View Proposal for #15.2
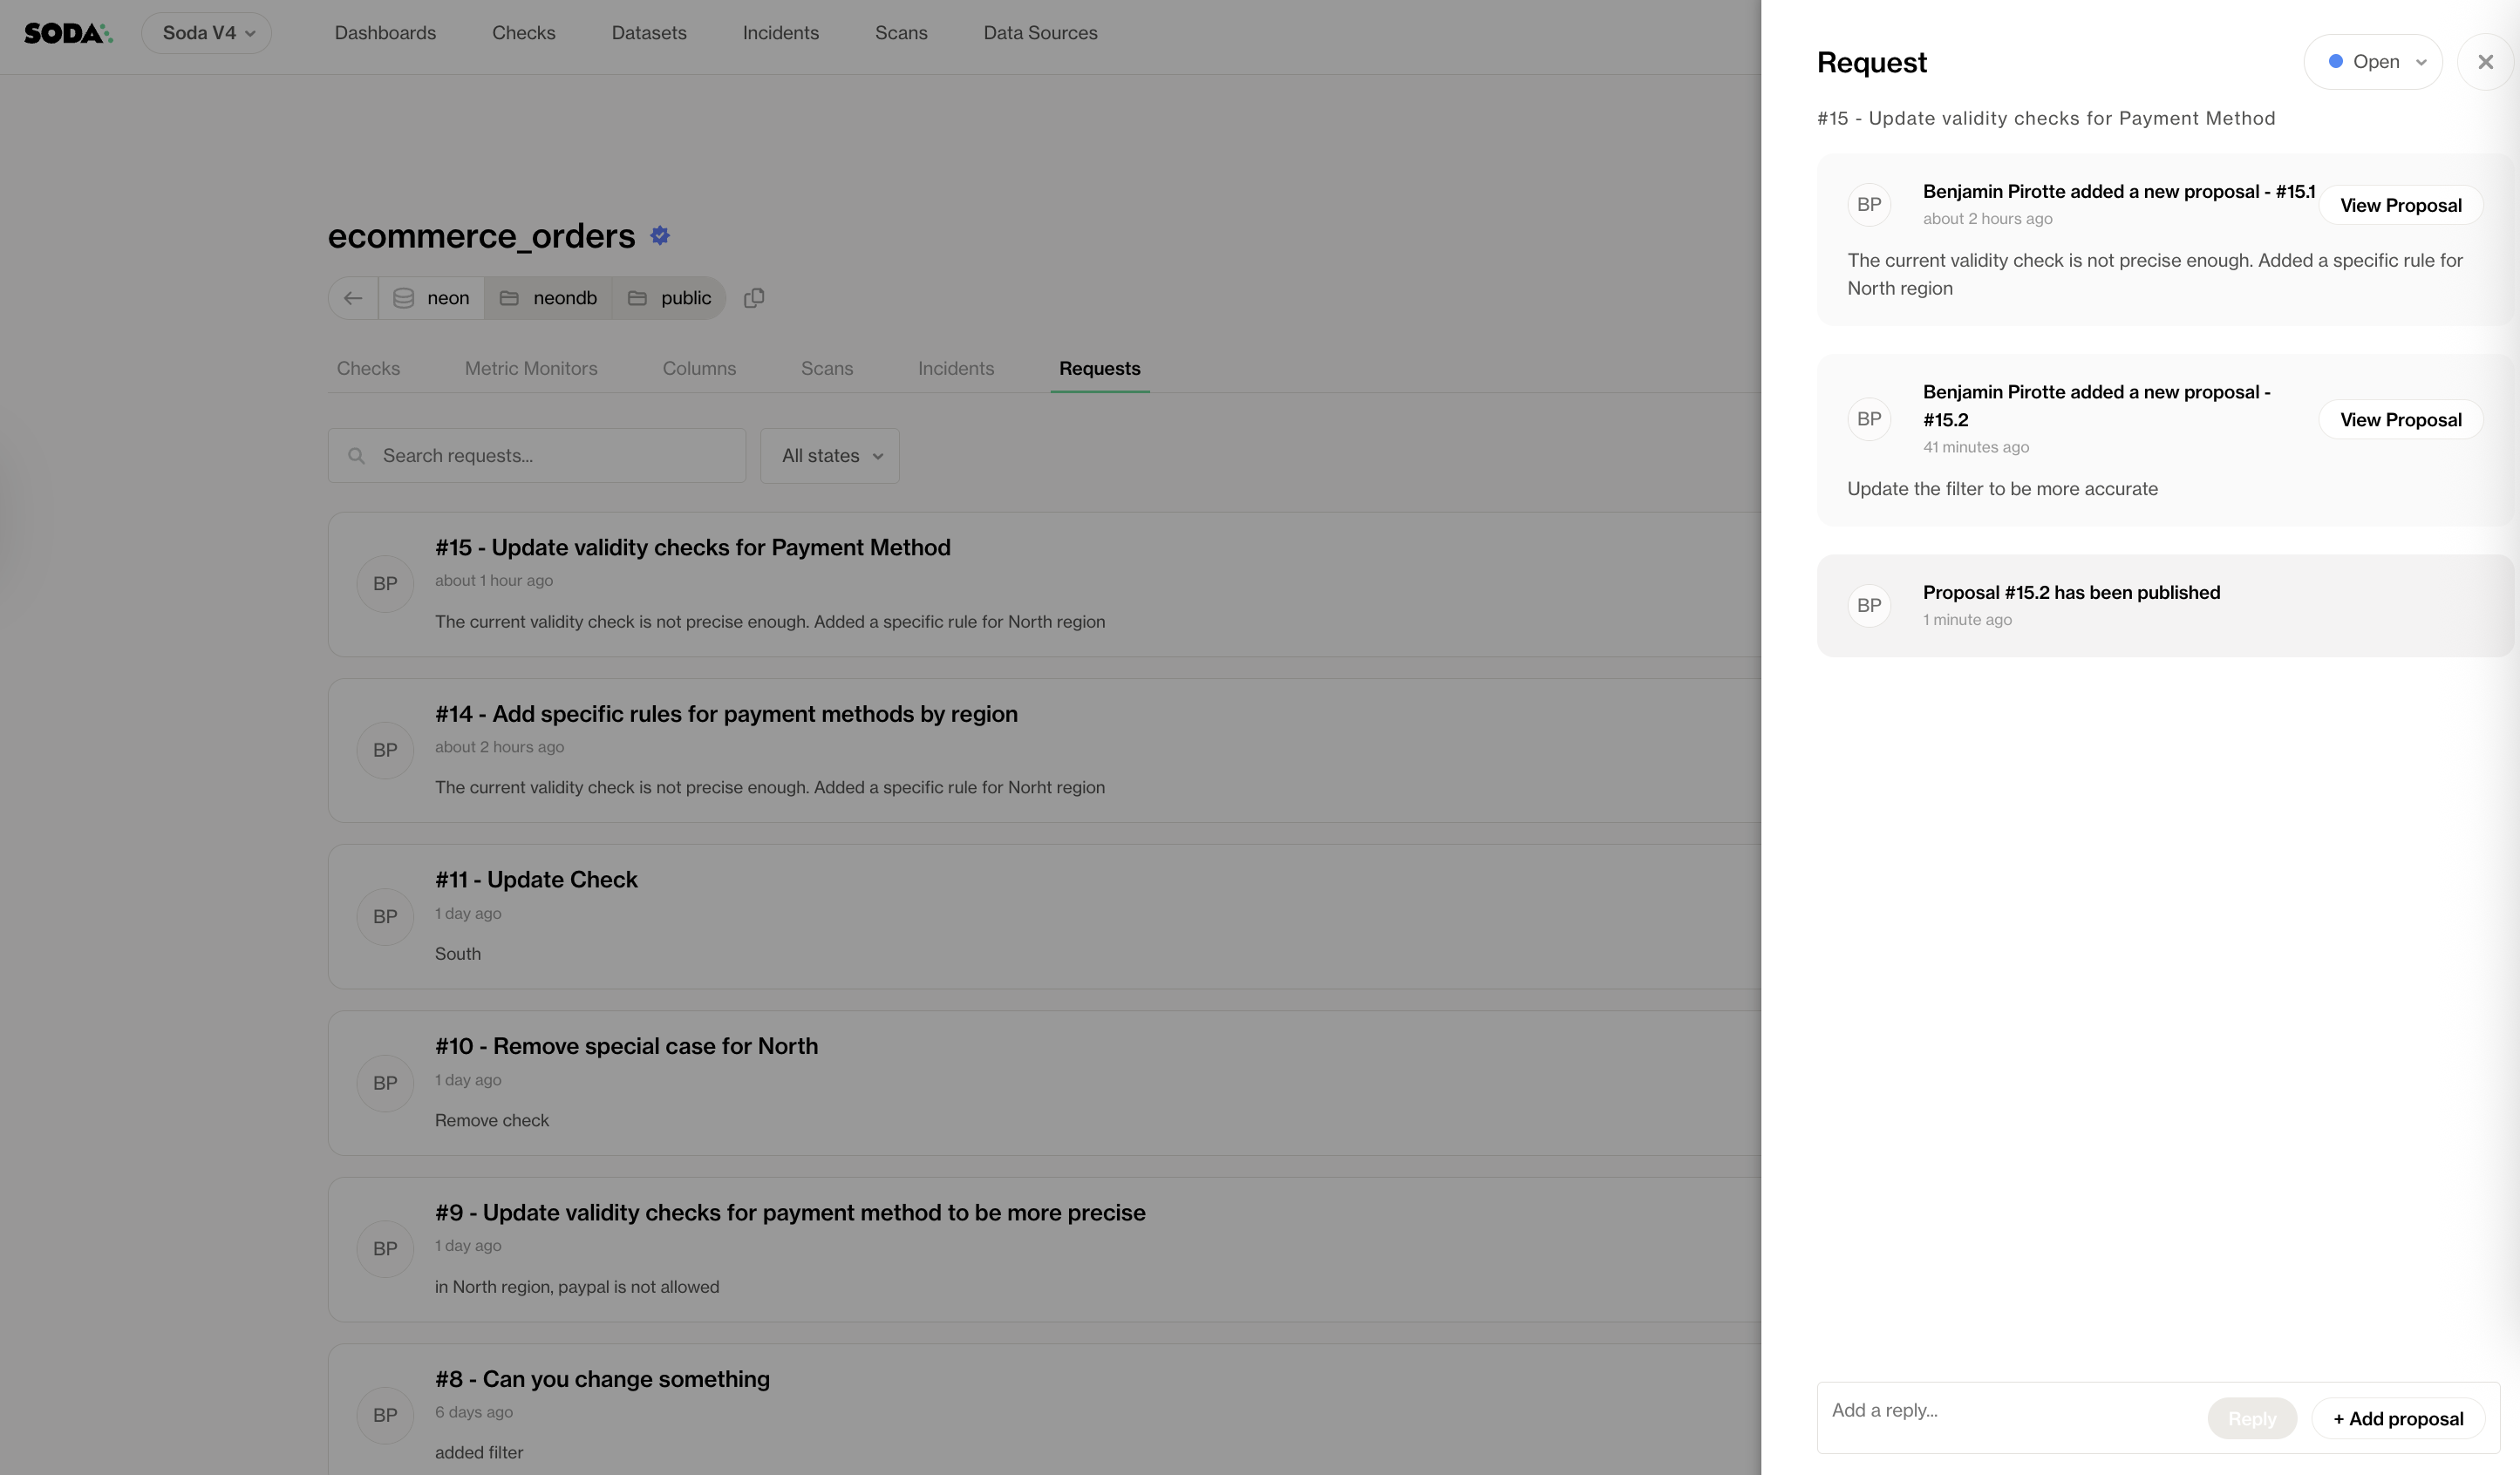2520x1475 pixels. pos(2400,420)
